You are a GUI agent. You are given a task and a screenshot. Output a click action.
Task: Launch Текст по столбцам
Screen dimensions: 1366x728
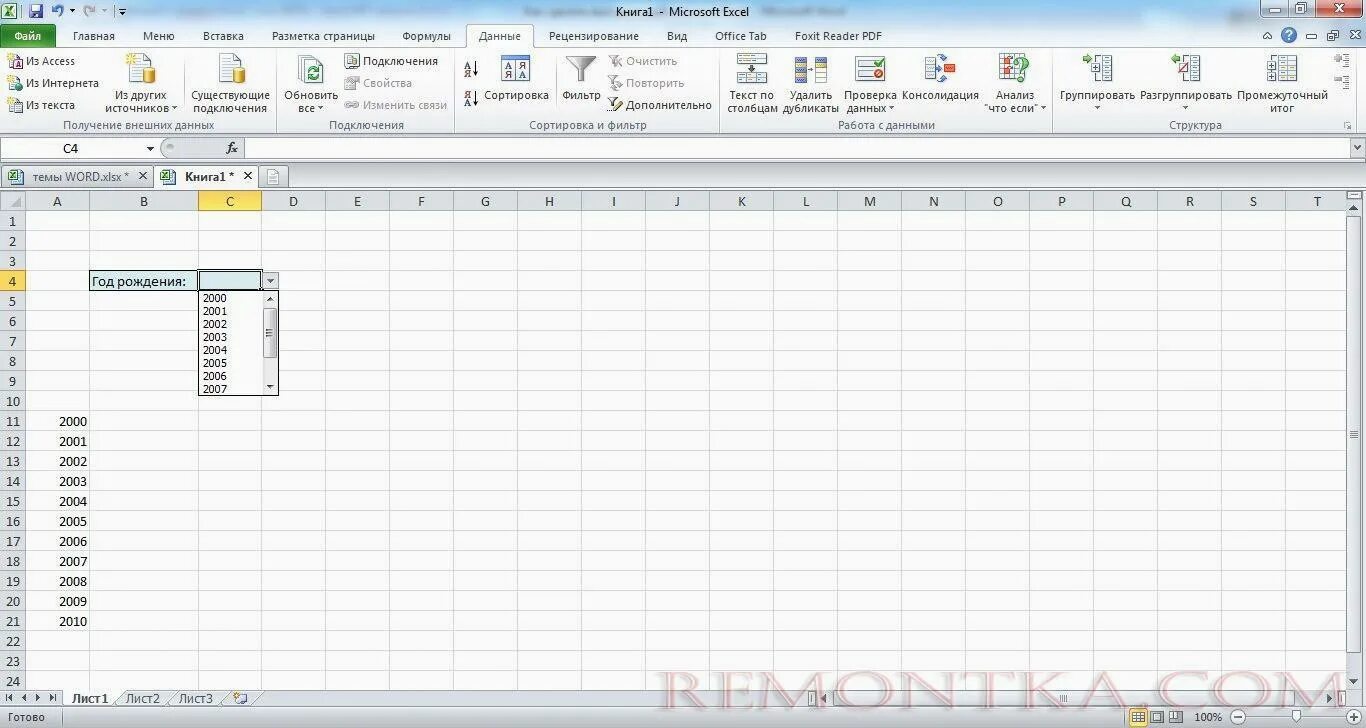point(752,84)
